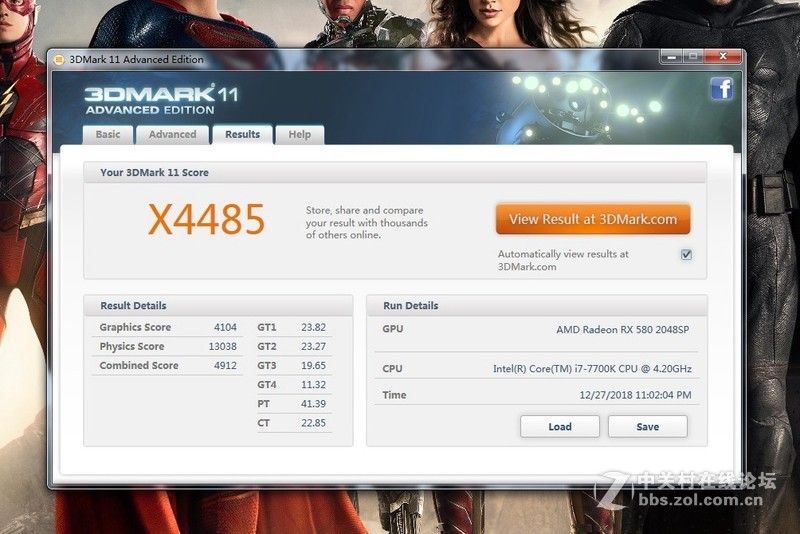
Task: Click the GPU name AMD Radeon RX 580
Action: [x=622, y=329]
